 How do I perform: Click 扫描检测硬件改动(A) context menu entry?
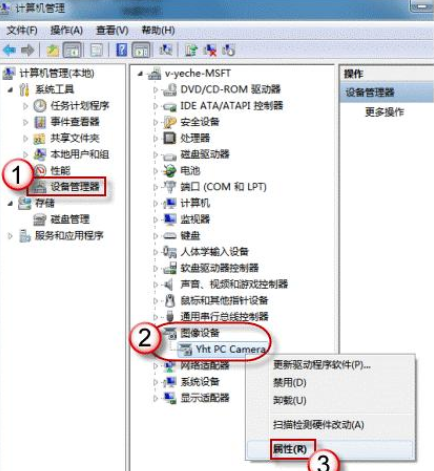pos(318,425)
